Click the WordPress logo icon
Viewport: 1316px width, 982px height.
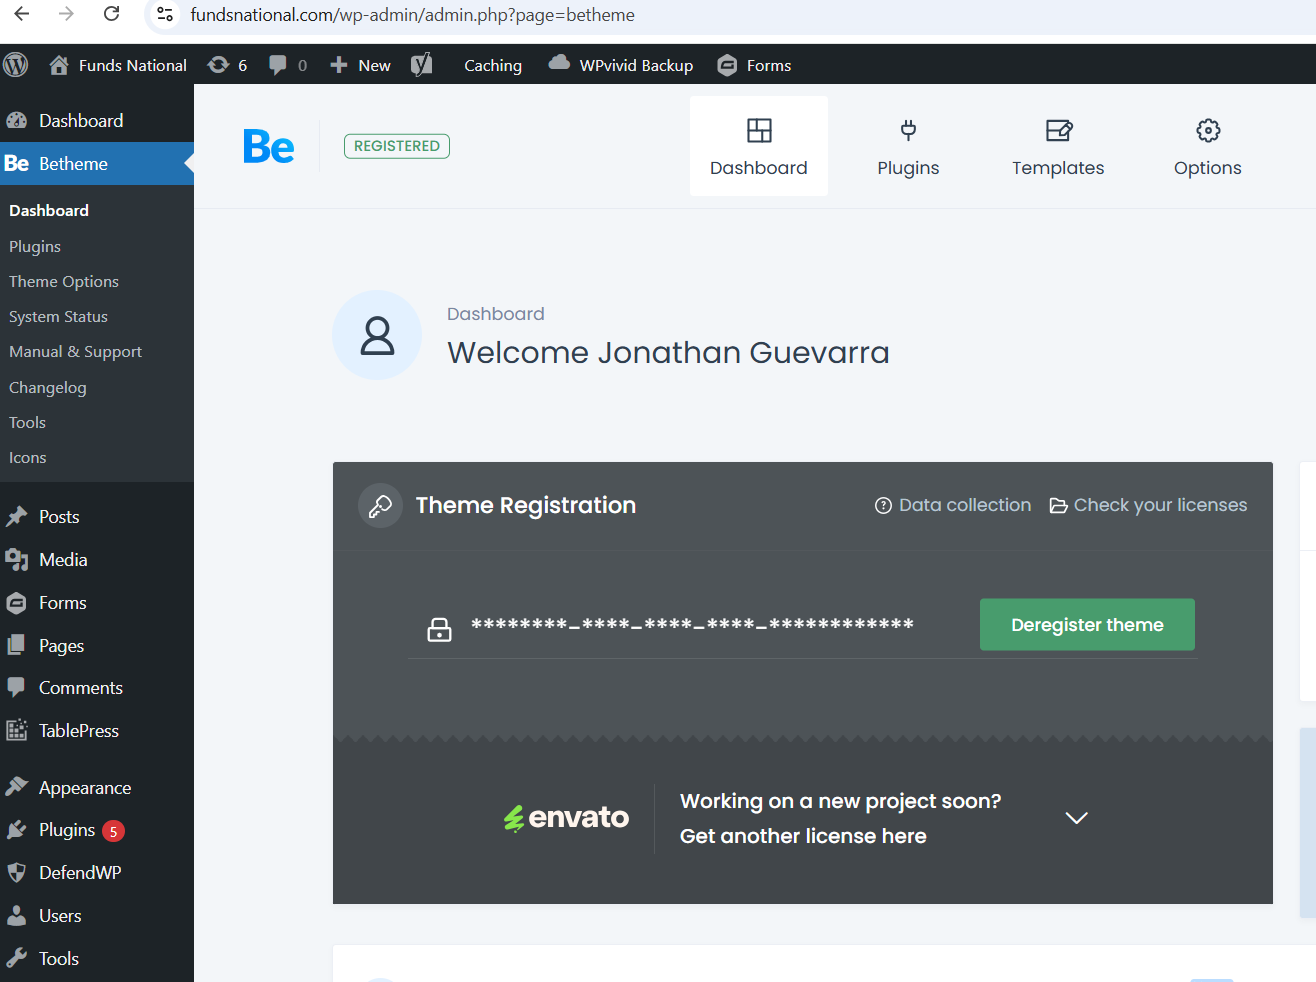(x=16, y=65)
